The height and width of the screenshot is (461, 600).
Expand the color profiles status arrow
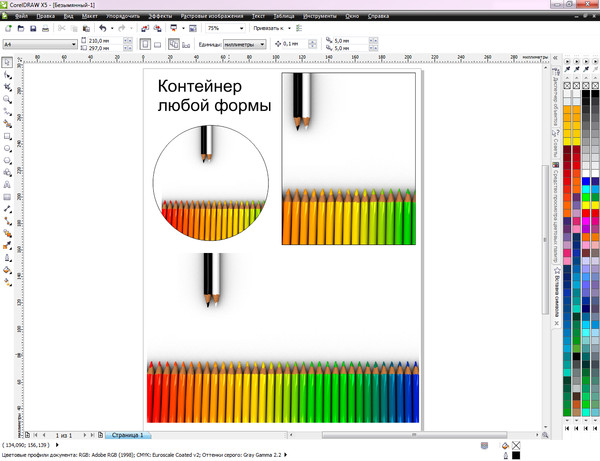pos(285,455)
